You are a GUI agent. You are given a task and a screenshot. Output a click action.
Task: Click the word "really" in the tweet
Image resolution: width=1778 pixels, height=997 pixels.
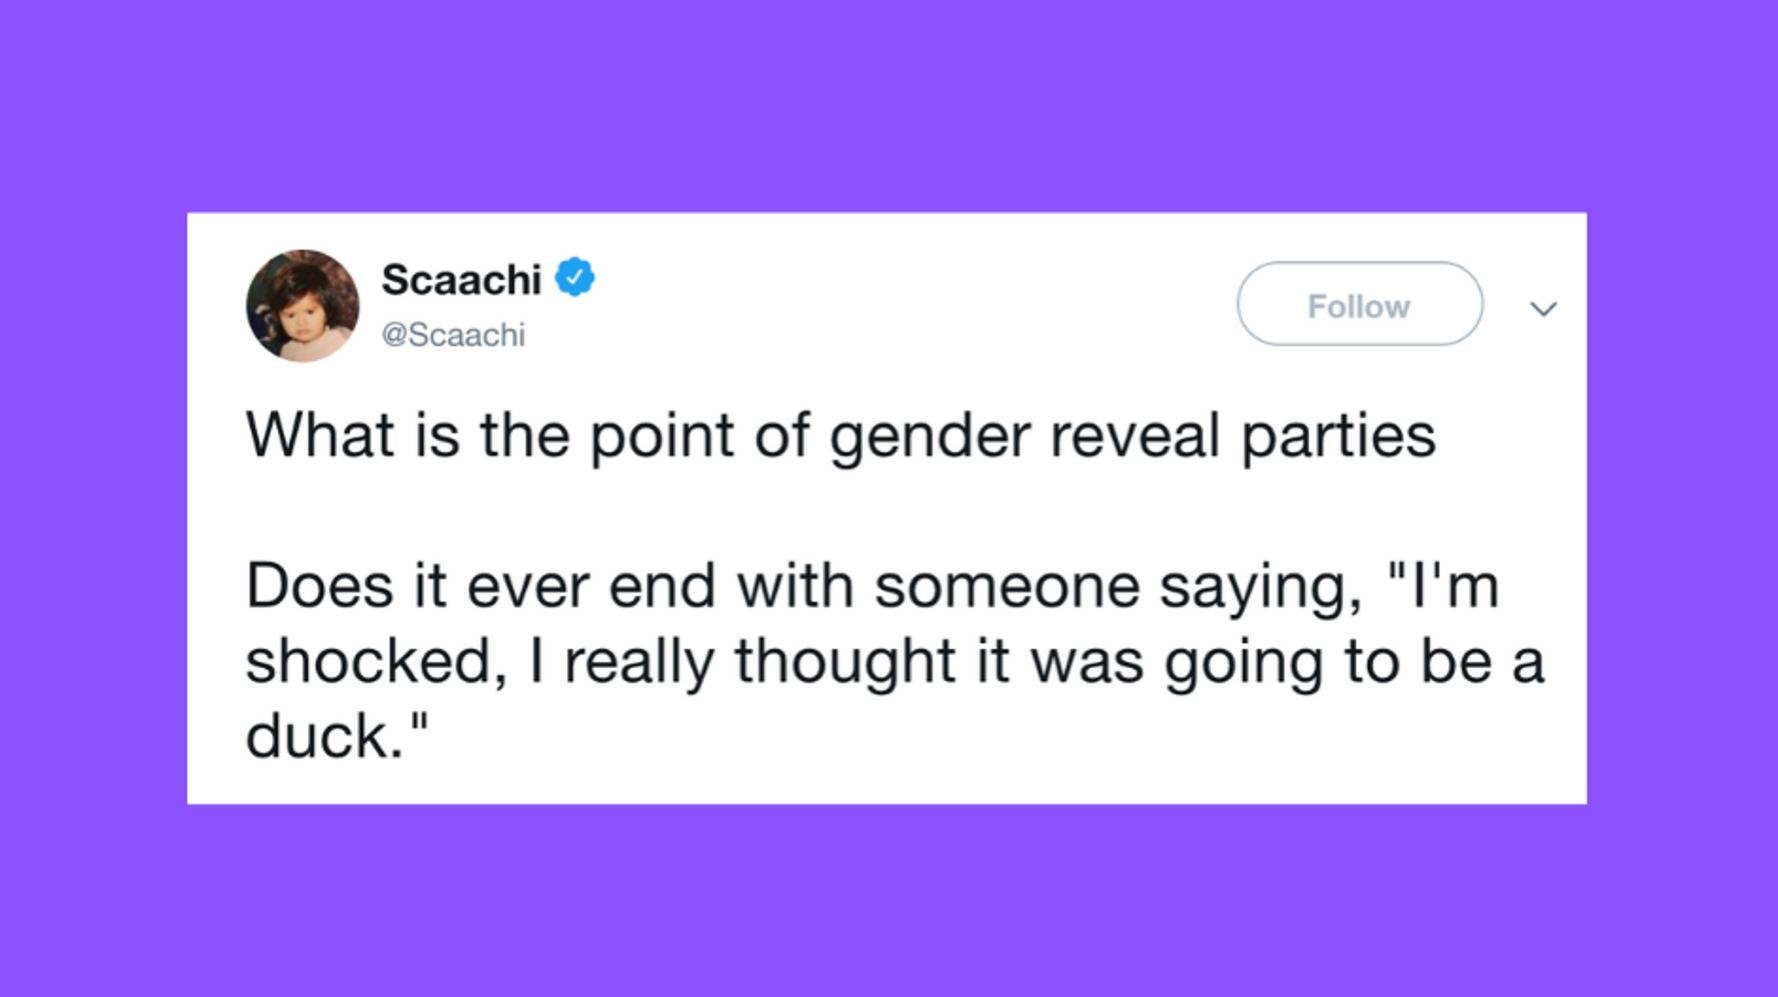coord(638,664)
